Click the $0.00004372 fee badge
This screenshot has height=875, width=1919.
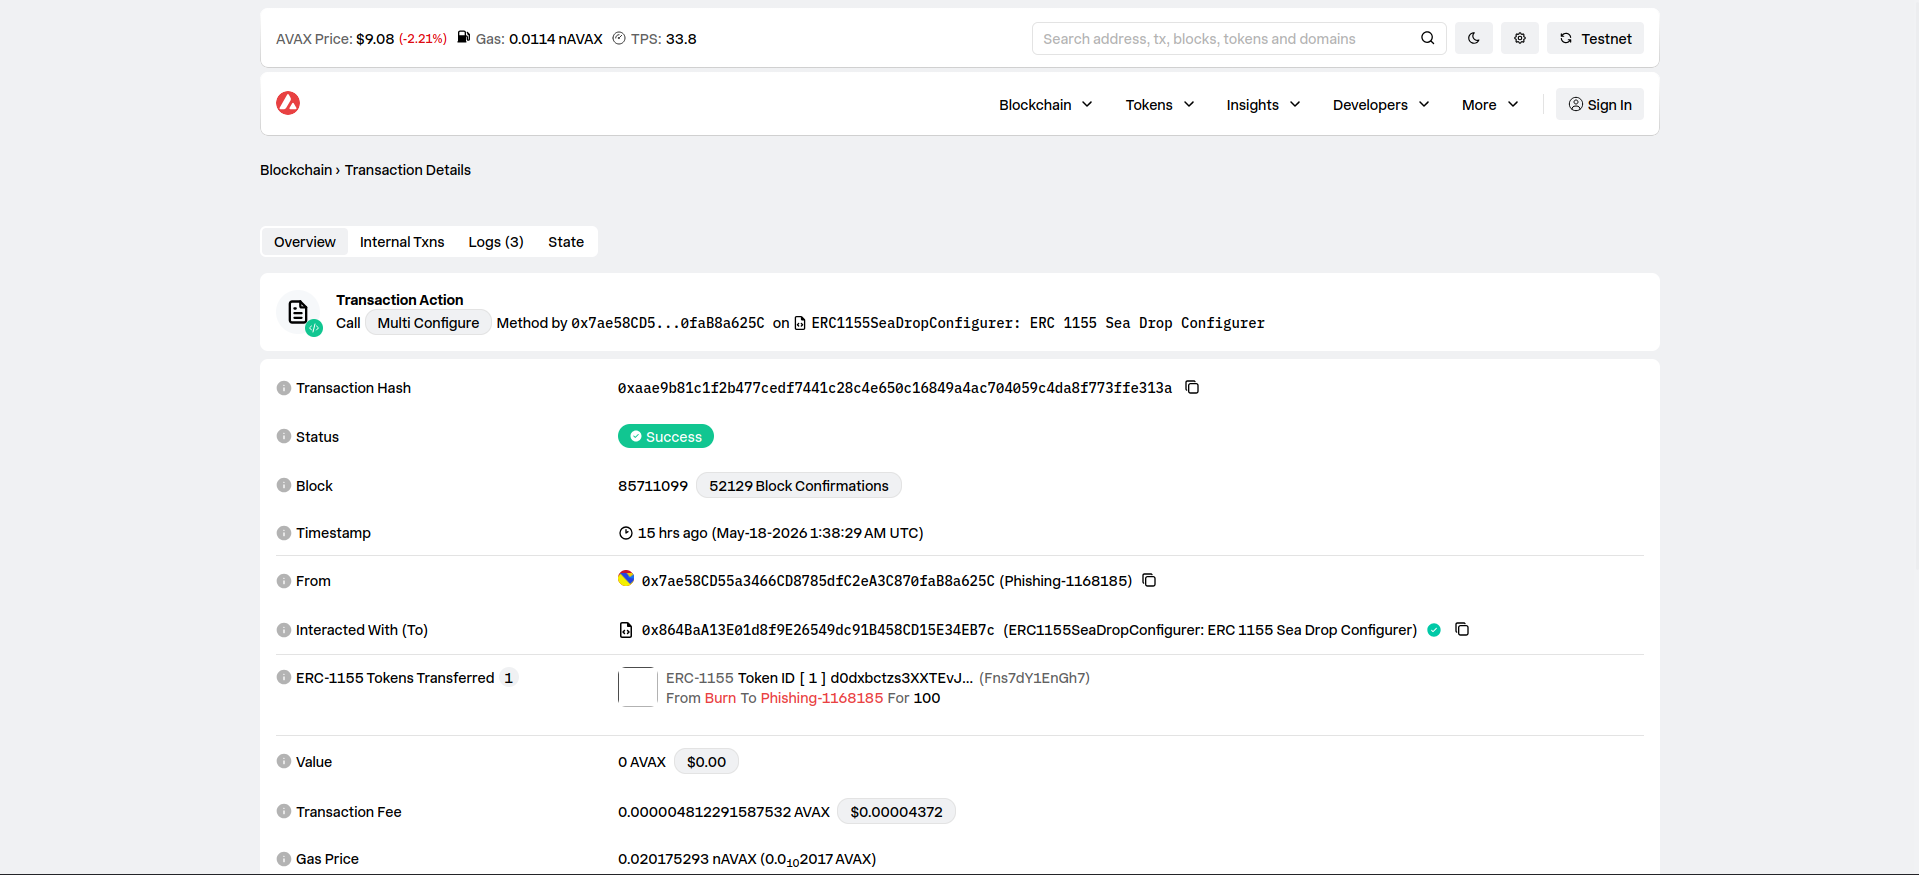point(896,812)
